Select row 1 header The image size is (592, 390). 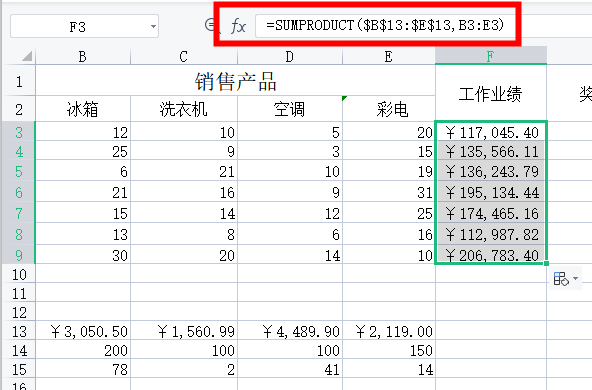coord(19,80)
